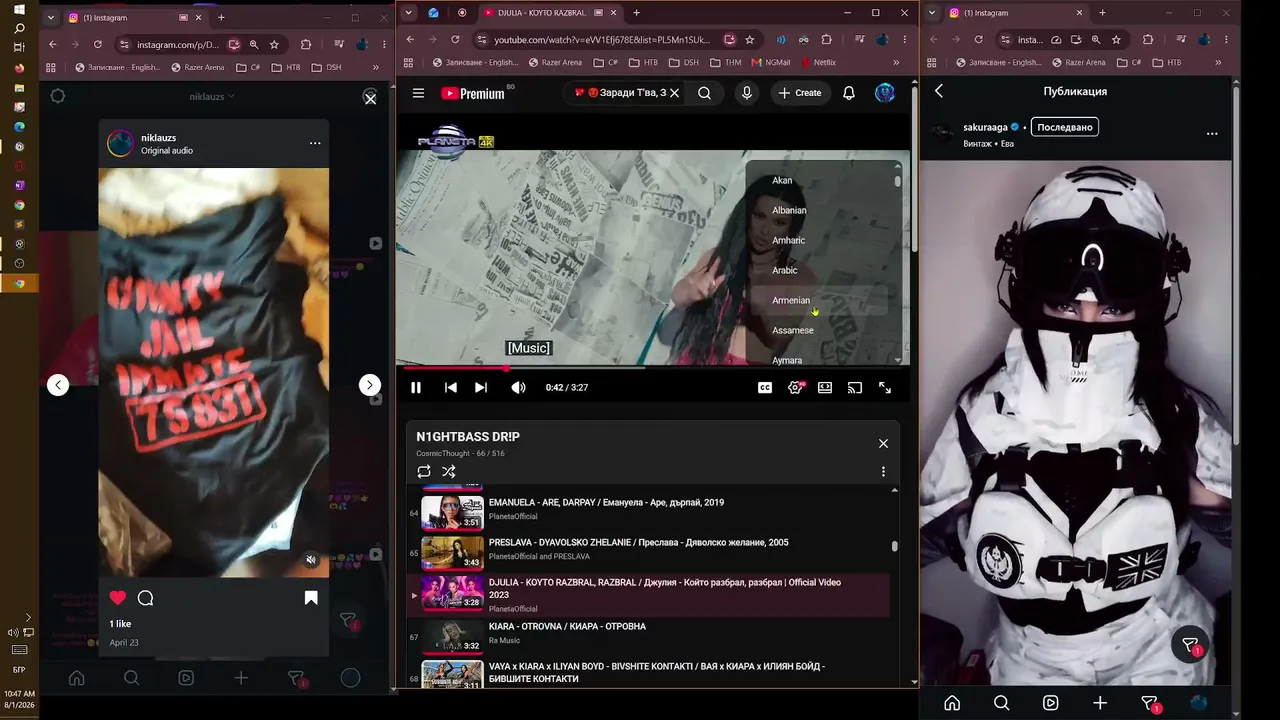Image resolution: width=1280 pixels, height=720 pixels.
Task: Unmute audio on the niklauzs video post
Action: pyautogui.click(x=311, y=560)
